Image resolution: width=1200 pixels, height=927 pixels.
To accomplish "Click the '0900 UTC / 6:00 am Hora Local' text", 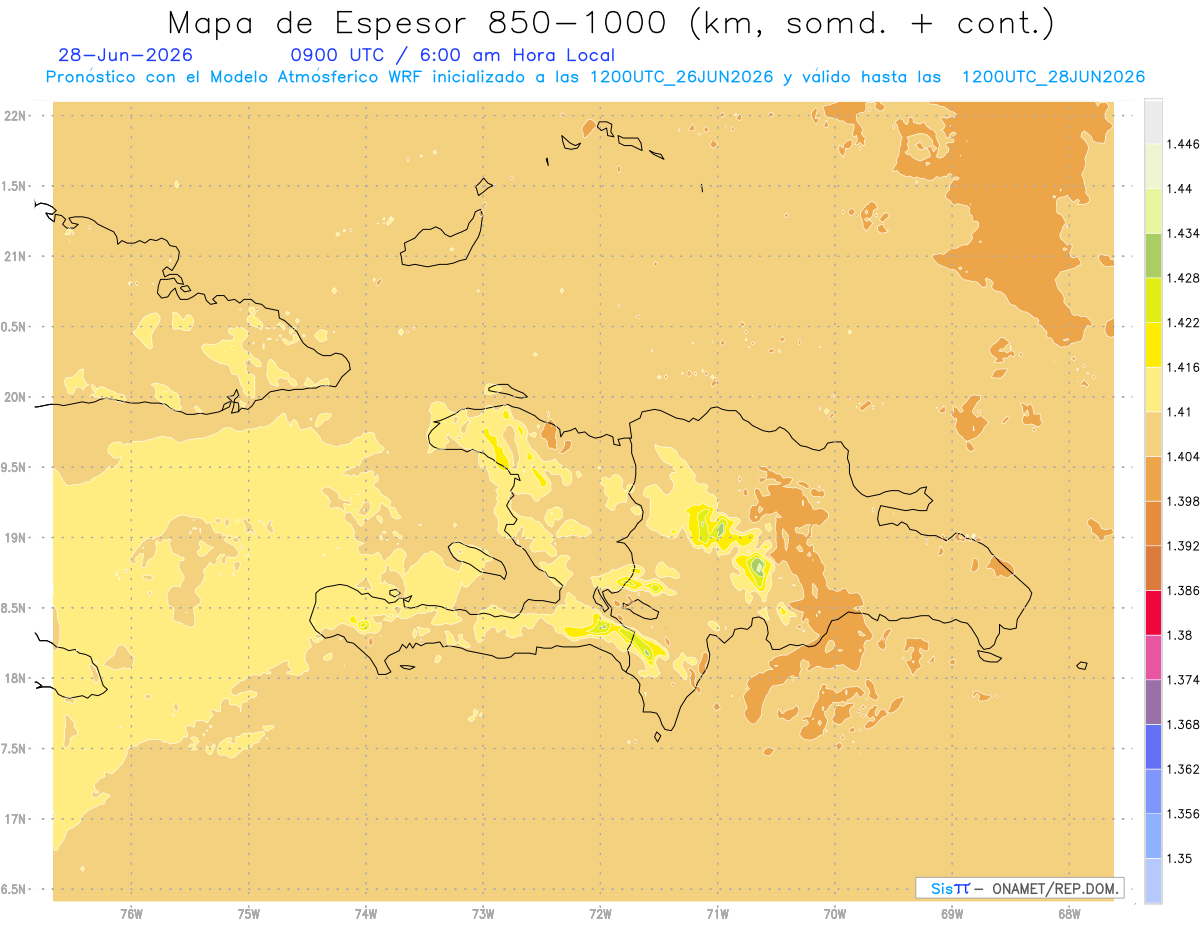I will pyautogui.click(x=452, y=55).
